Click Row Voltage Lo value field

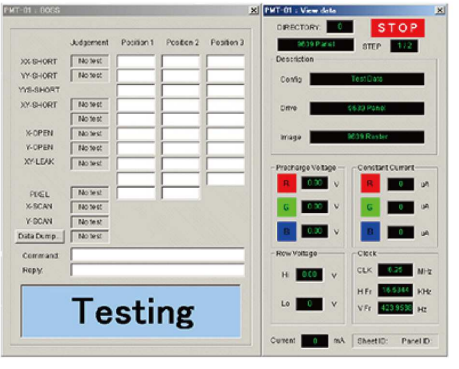click(x=309, y=304)
